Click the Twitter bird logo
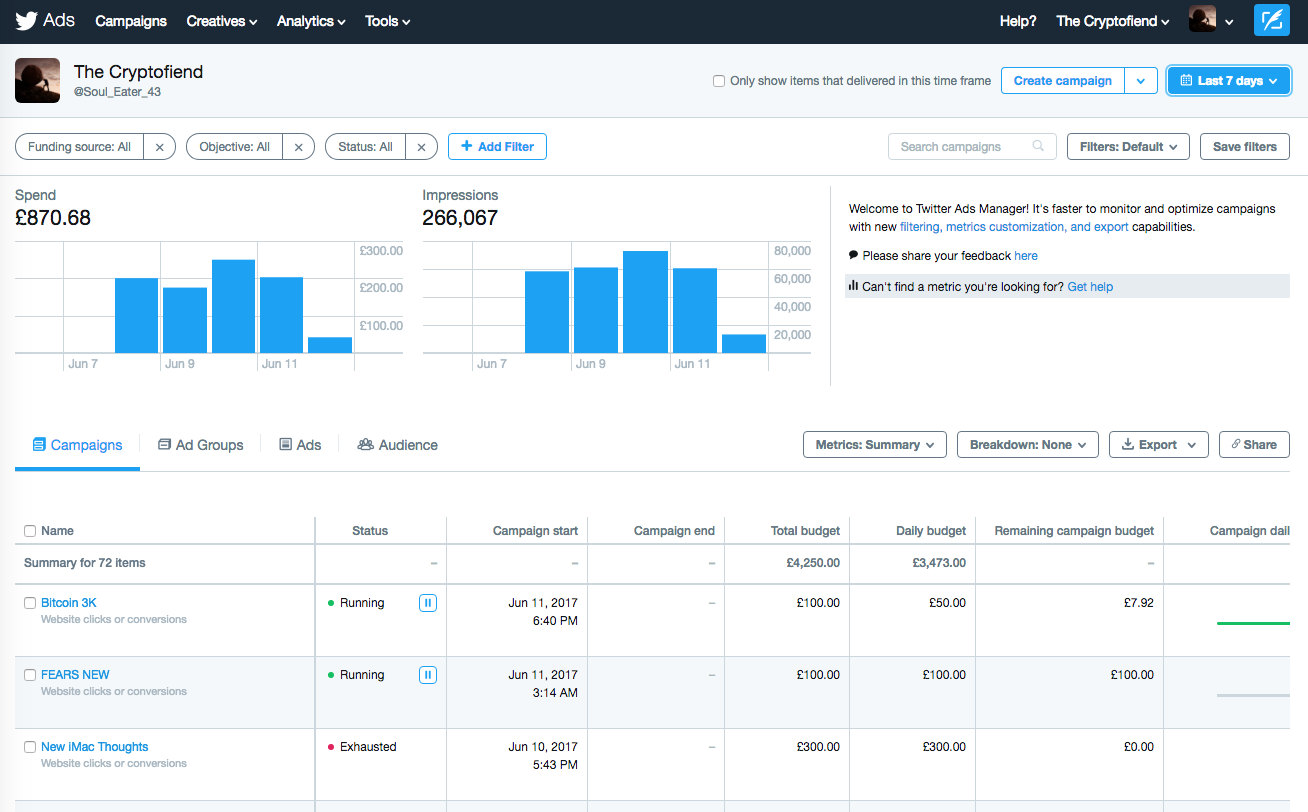The height and width of the screenshot is (812, 1308). [x=27, y=21]
